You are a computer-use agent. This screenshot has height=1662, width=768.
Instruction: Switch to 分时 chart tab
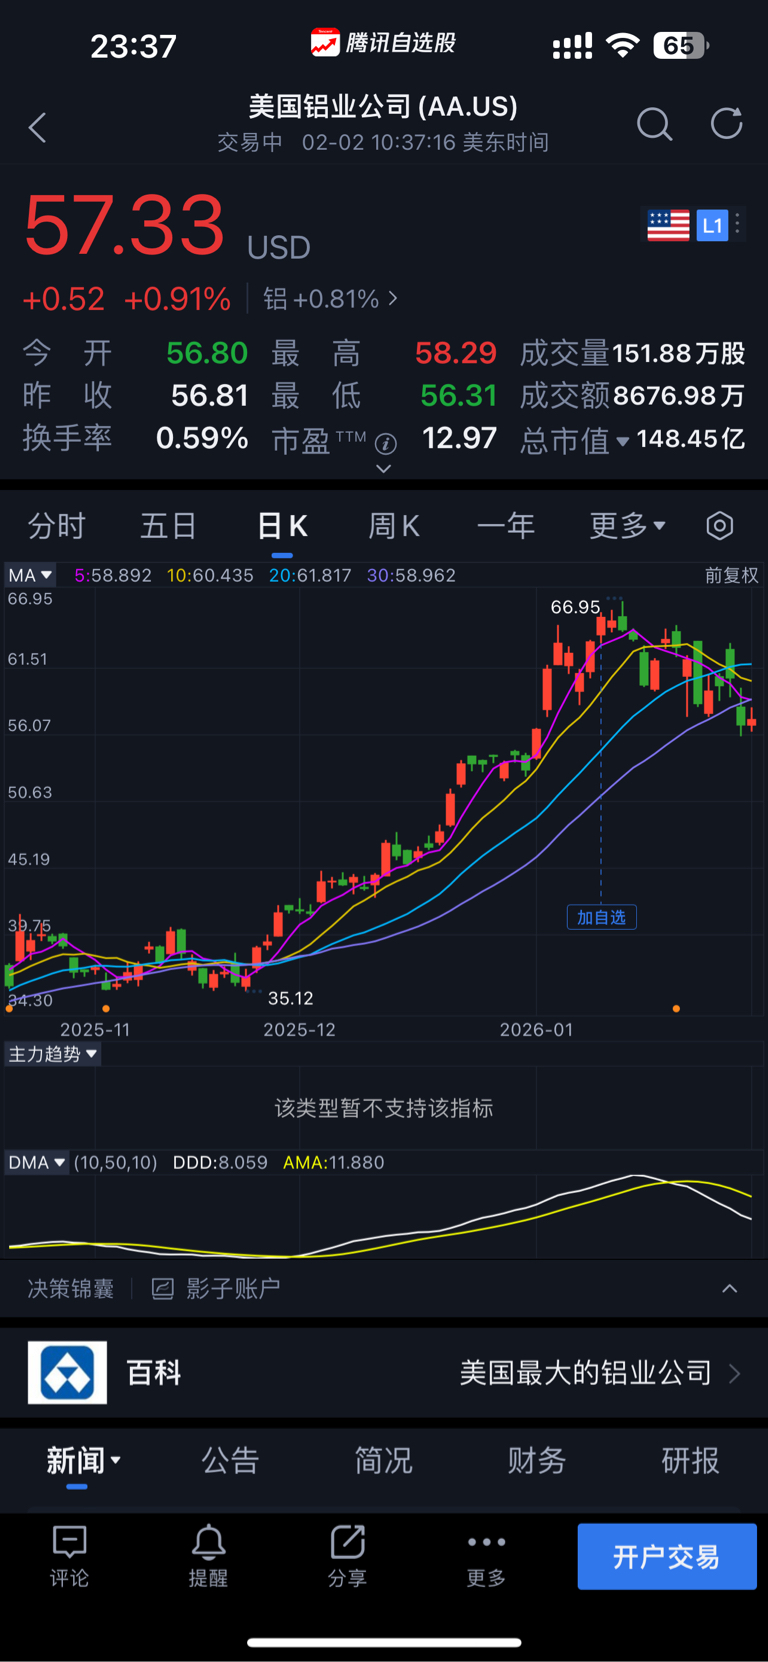point(56,525)
